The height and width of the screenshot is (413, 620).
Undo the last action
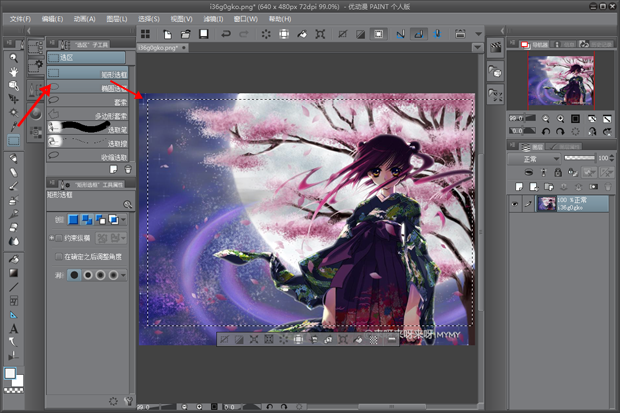pyautogui.click(x=226, y=34)
